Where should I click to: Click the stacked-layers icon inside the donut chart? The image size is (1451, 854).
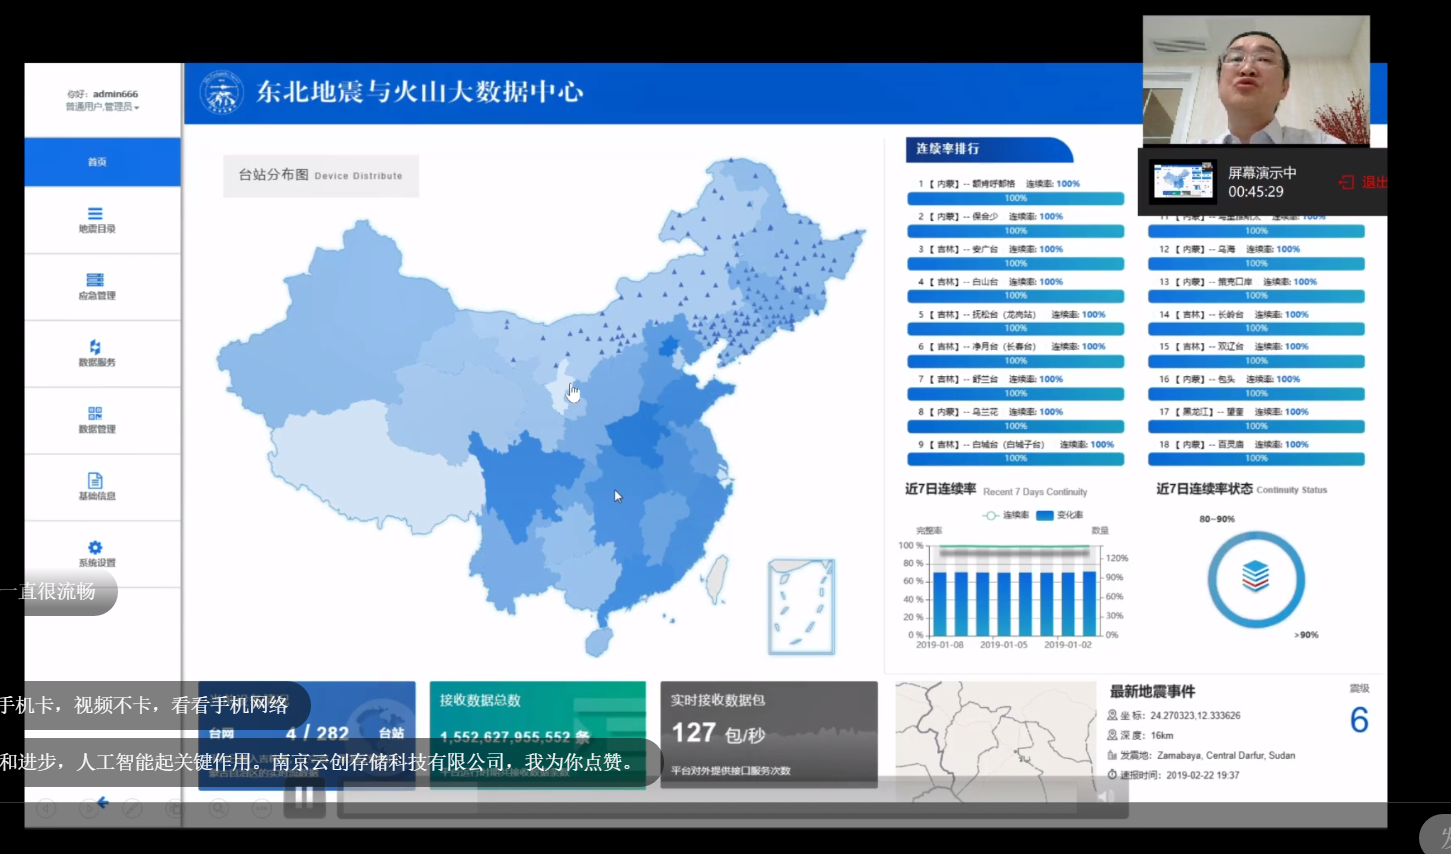(x=1256, y=577)
